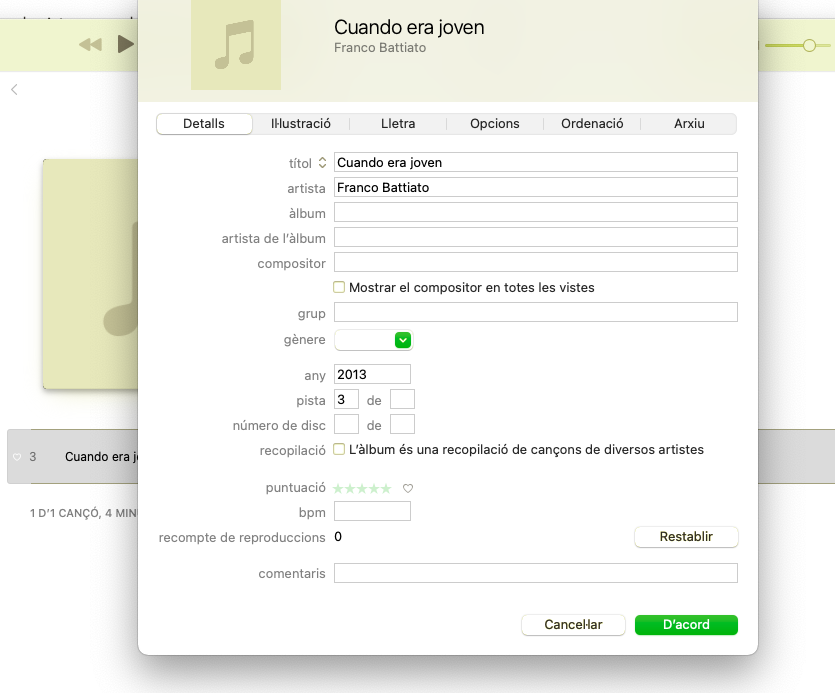The image size is (835, 693).
Task: Click the back chevron arrow
Action: point(15,90)
